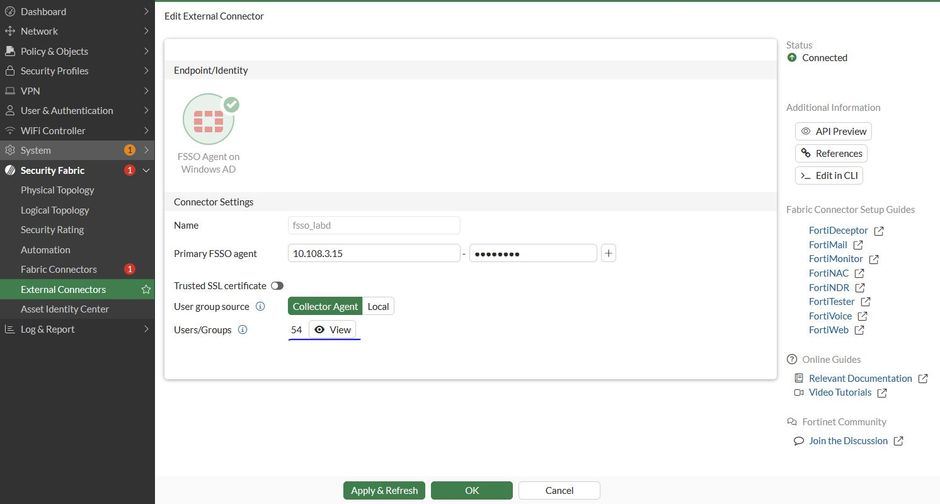940x504 pixels.
Task: Open FortiNAC setup guide link
Action: point(828,273)
